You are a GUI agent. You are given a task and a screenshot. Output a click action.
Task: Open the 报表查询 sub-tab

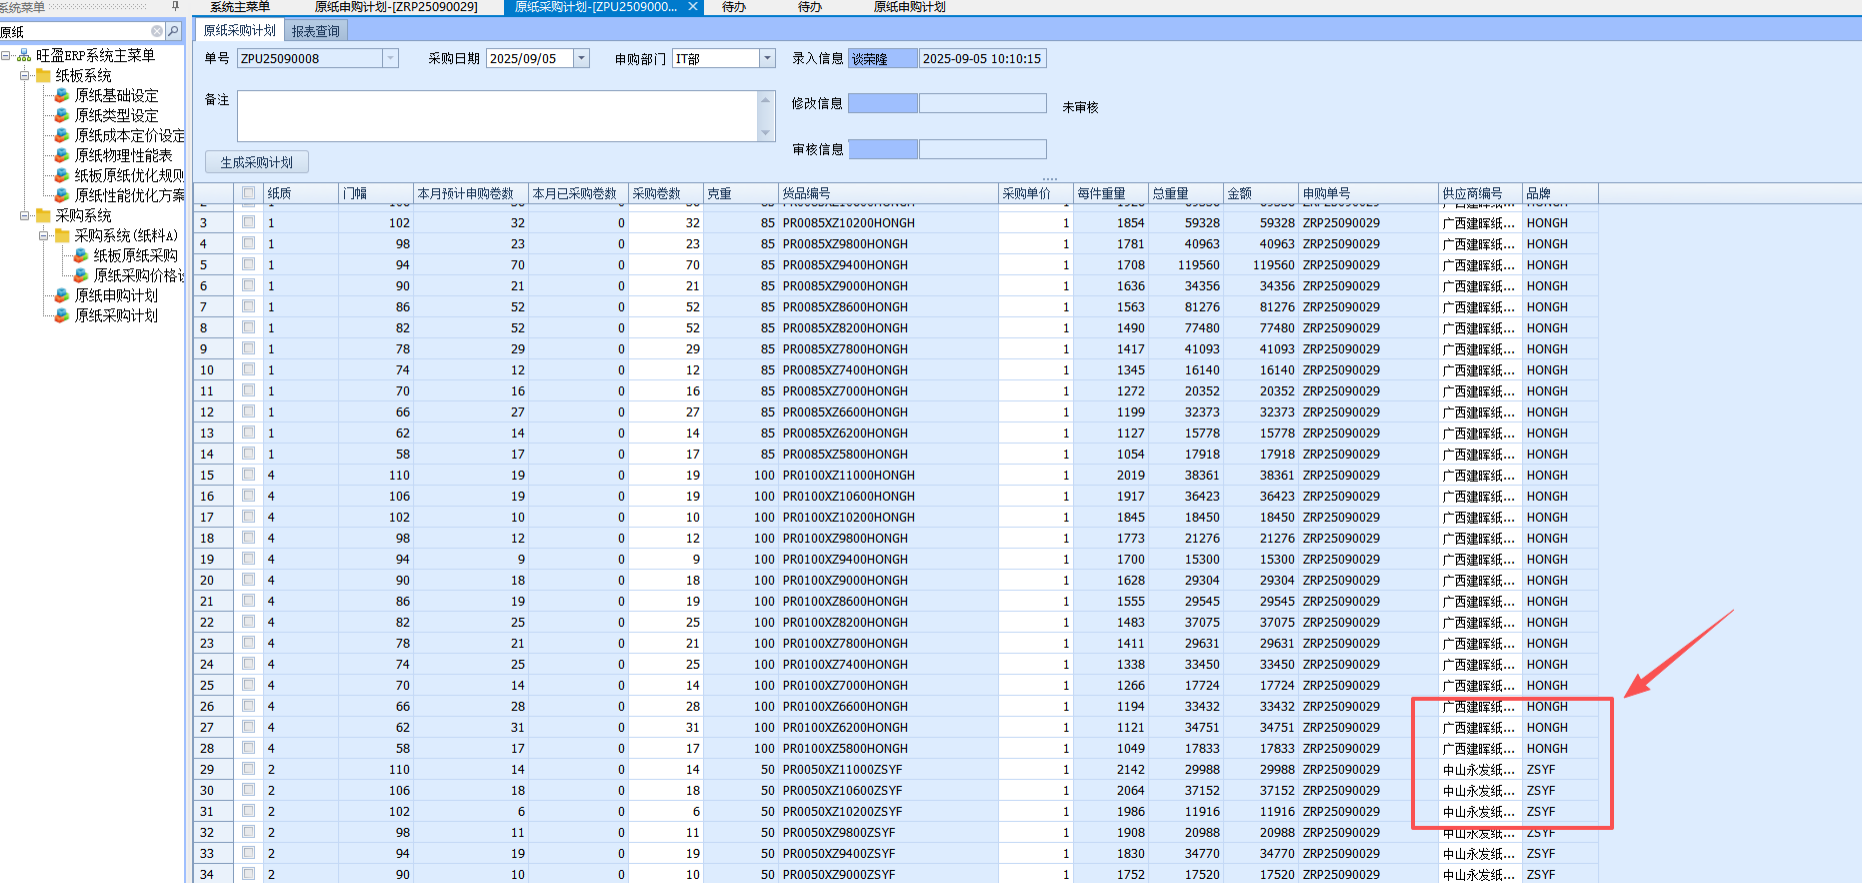[315, 31]
